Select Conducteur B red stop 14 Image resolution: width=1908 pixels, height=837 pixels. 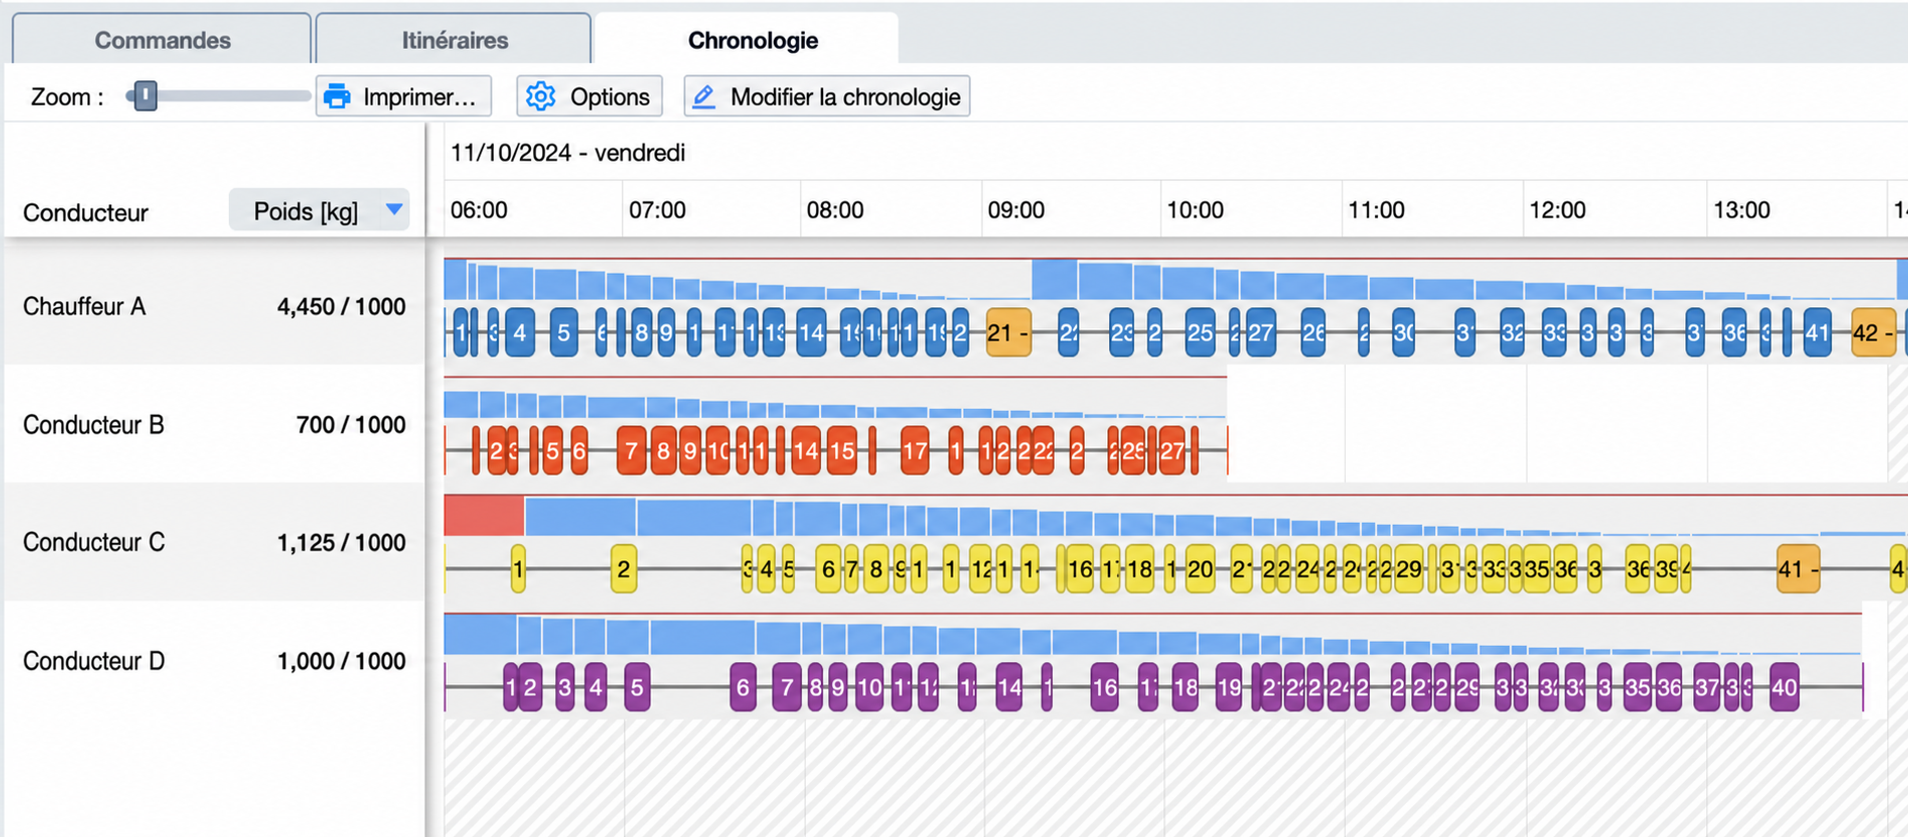tap(805, 451)
